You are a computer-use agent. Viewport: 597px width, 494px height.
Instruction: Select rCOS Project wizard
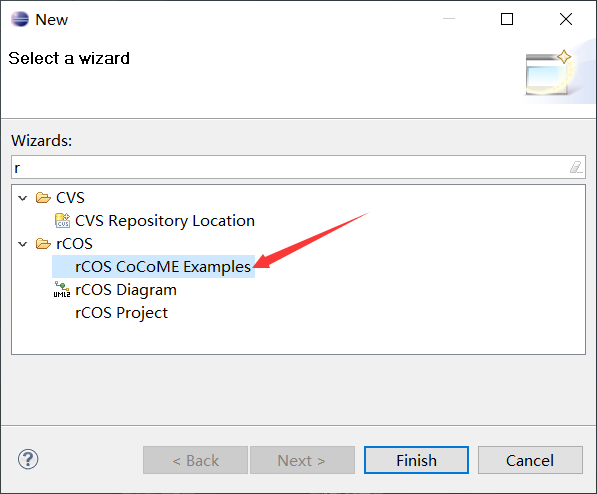pos(121,313)
